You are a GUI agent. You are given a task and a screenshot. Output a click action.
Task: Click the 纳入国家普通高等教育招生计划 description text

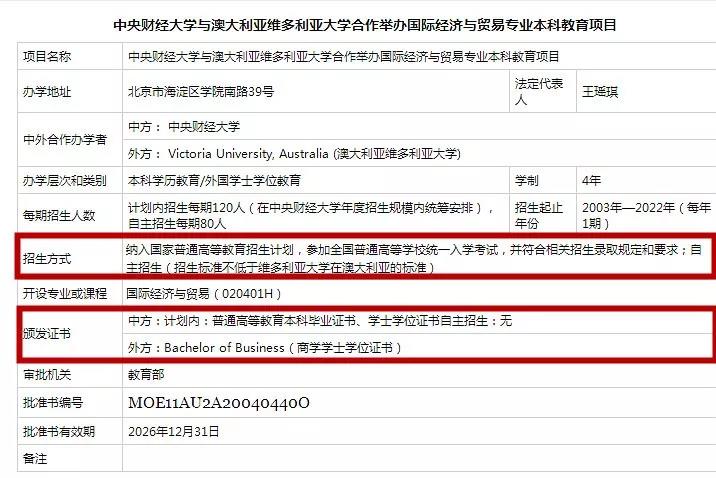tap(414, 258)
